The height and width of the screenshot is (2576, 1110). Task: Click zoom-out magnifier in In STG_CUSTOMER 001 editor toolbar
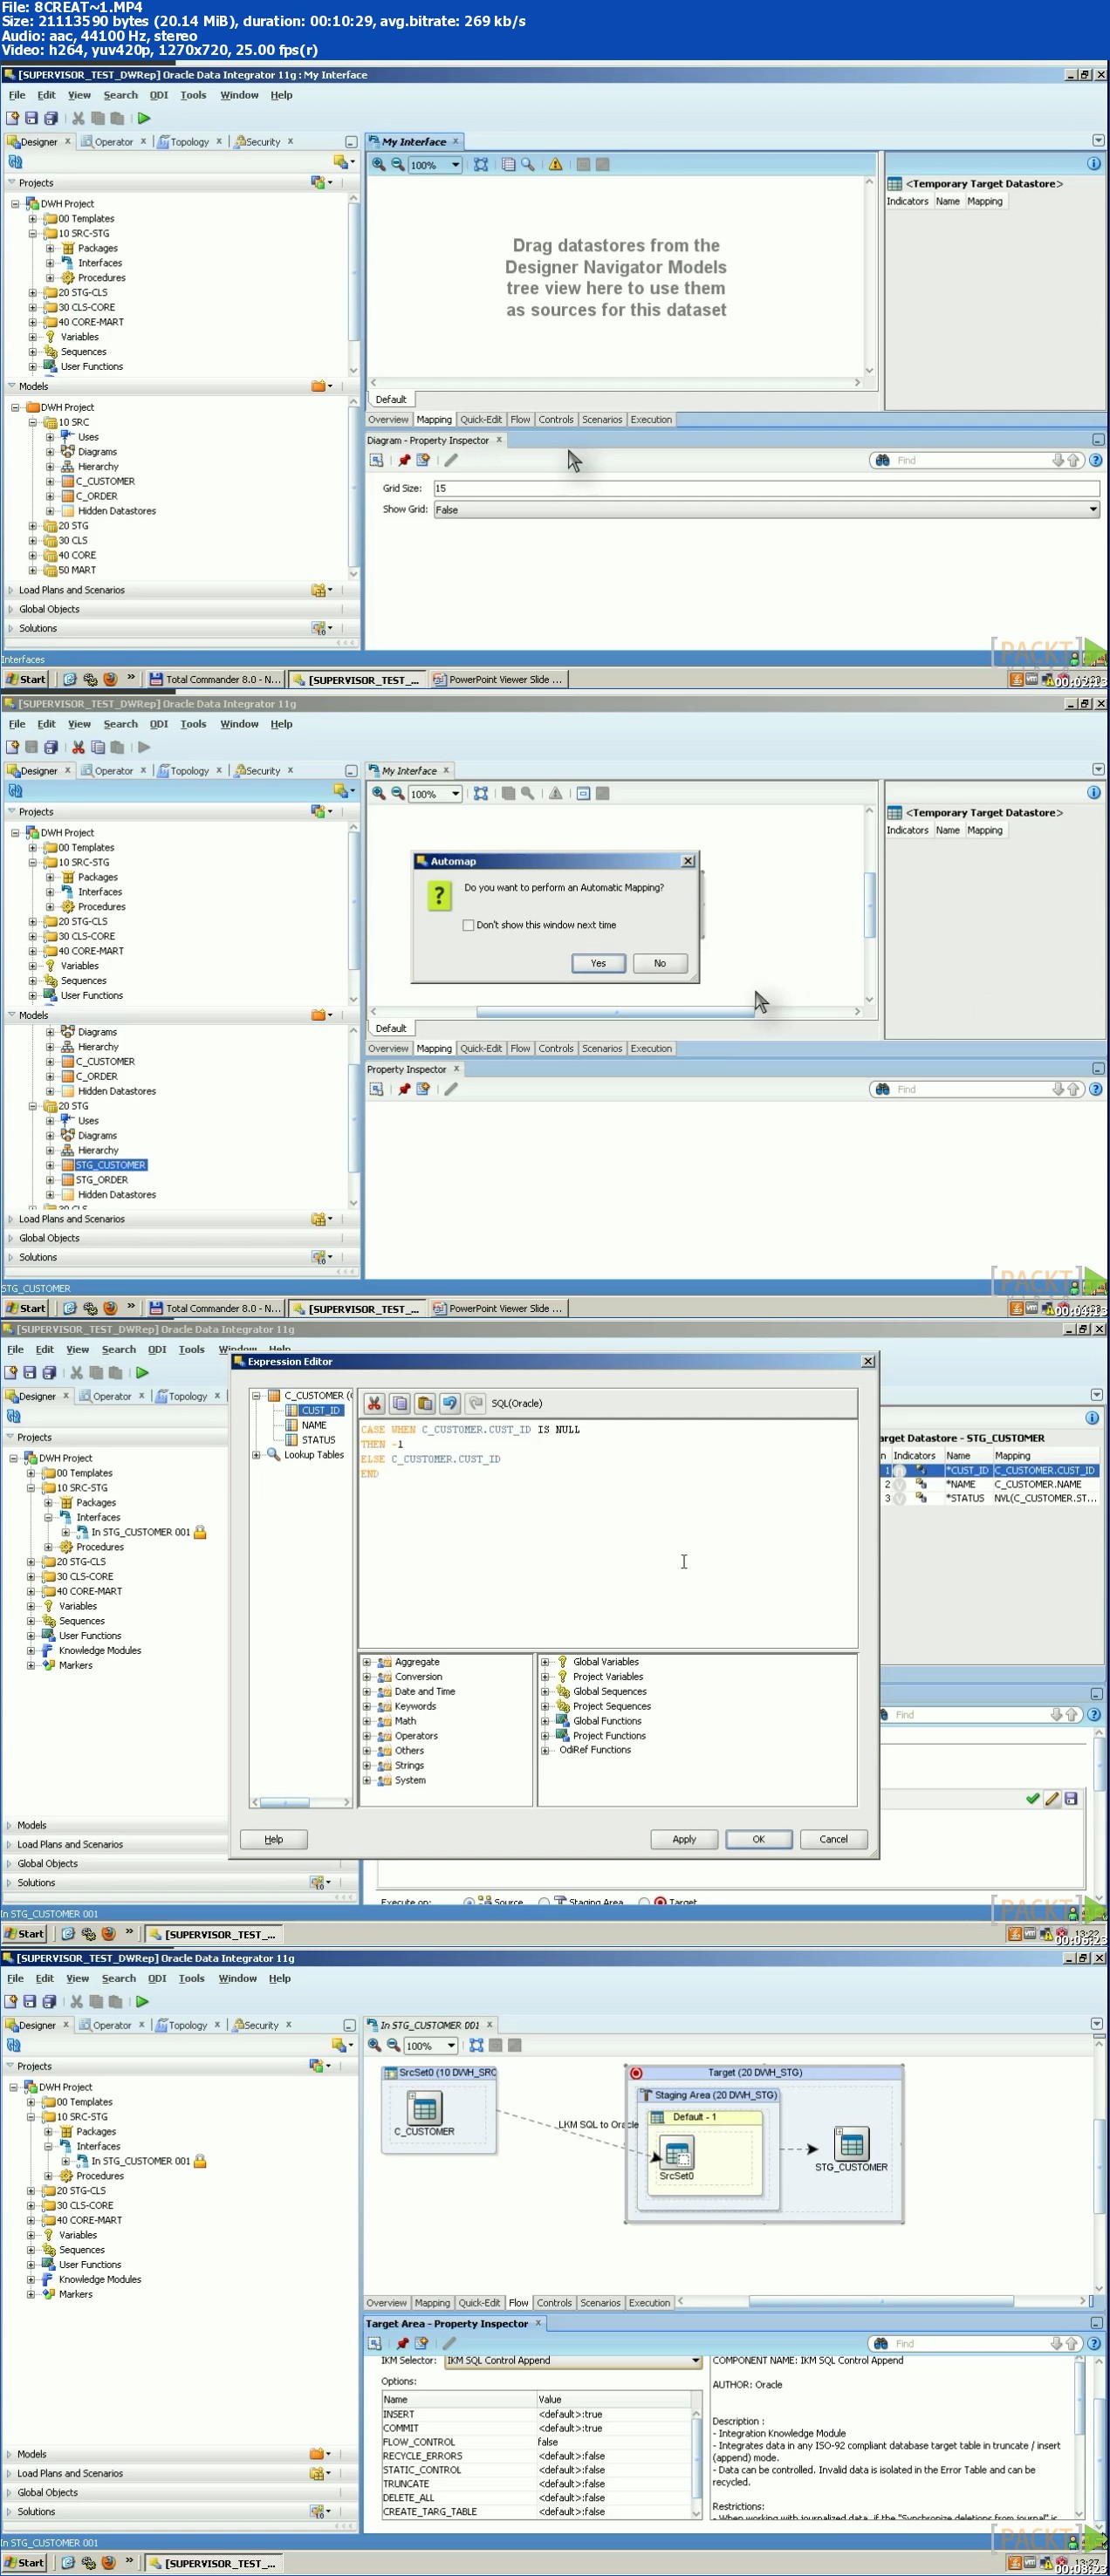point(393,2045)
